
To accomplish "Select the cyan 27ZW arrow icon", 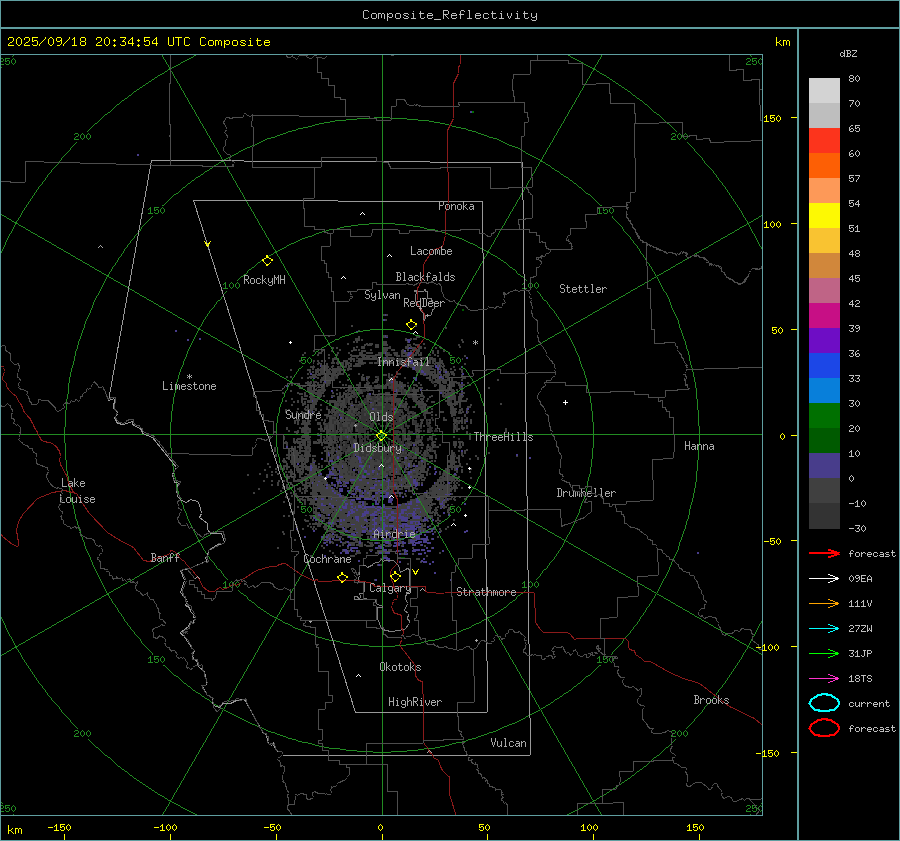I will point(824,628).
